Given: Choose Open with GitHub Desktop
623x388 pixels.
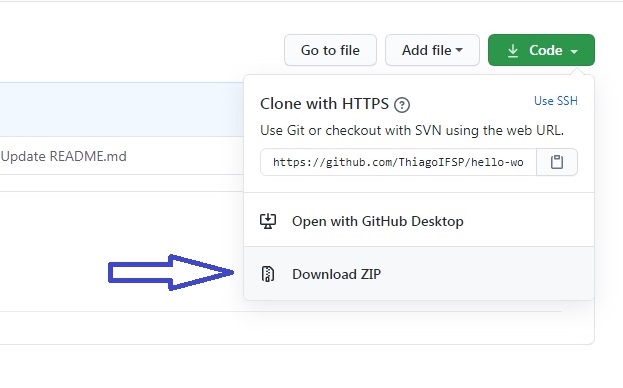Looking at the screenshot, I should [x=419, y=221].
